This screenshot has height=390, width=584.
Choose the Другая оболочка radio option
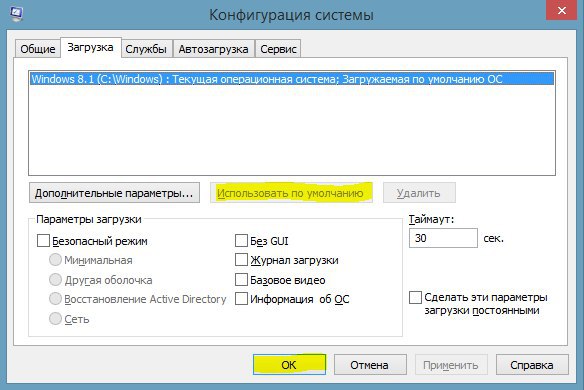55,279
